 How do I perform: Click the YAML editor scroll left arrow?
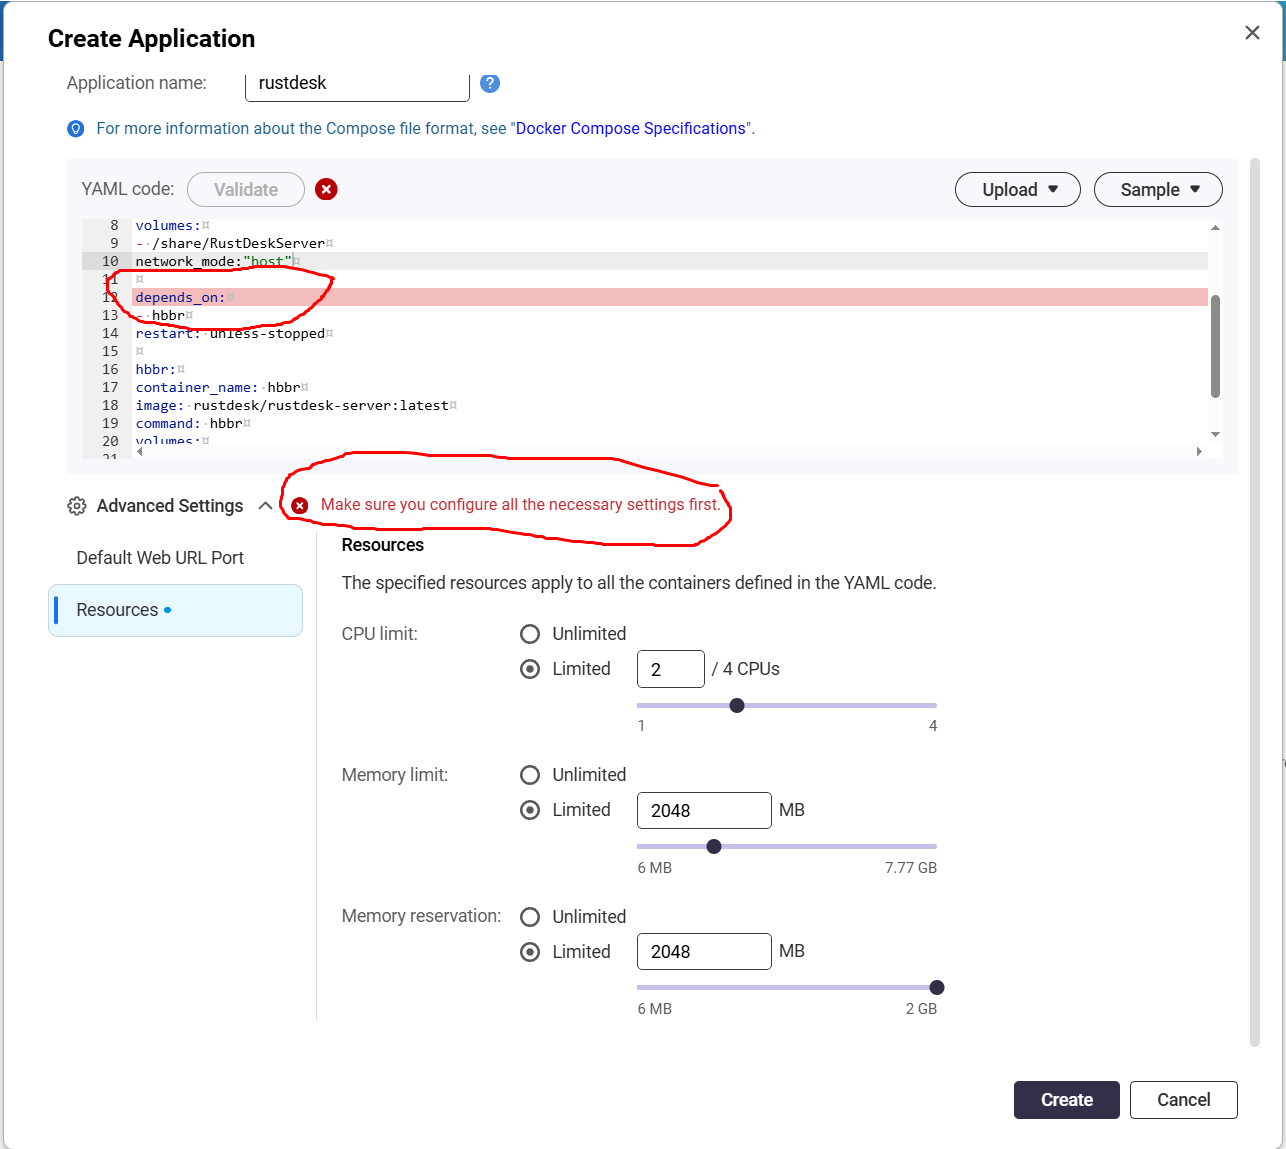pos(140,452)
